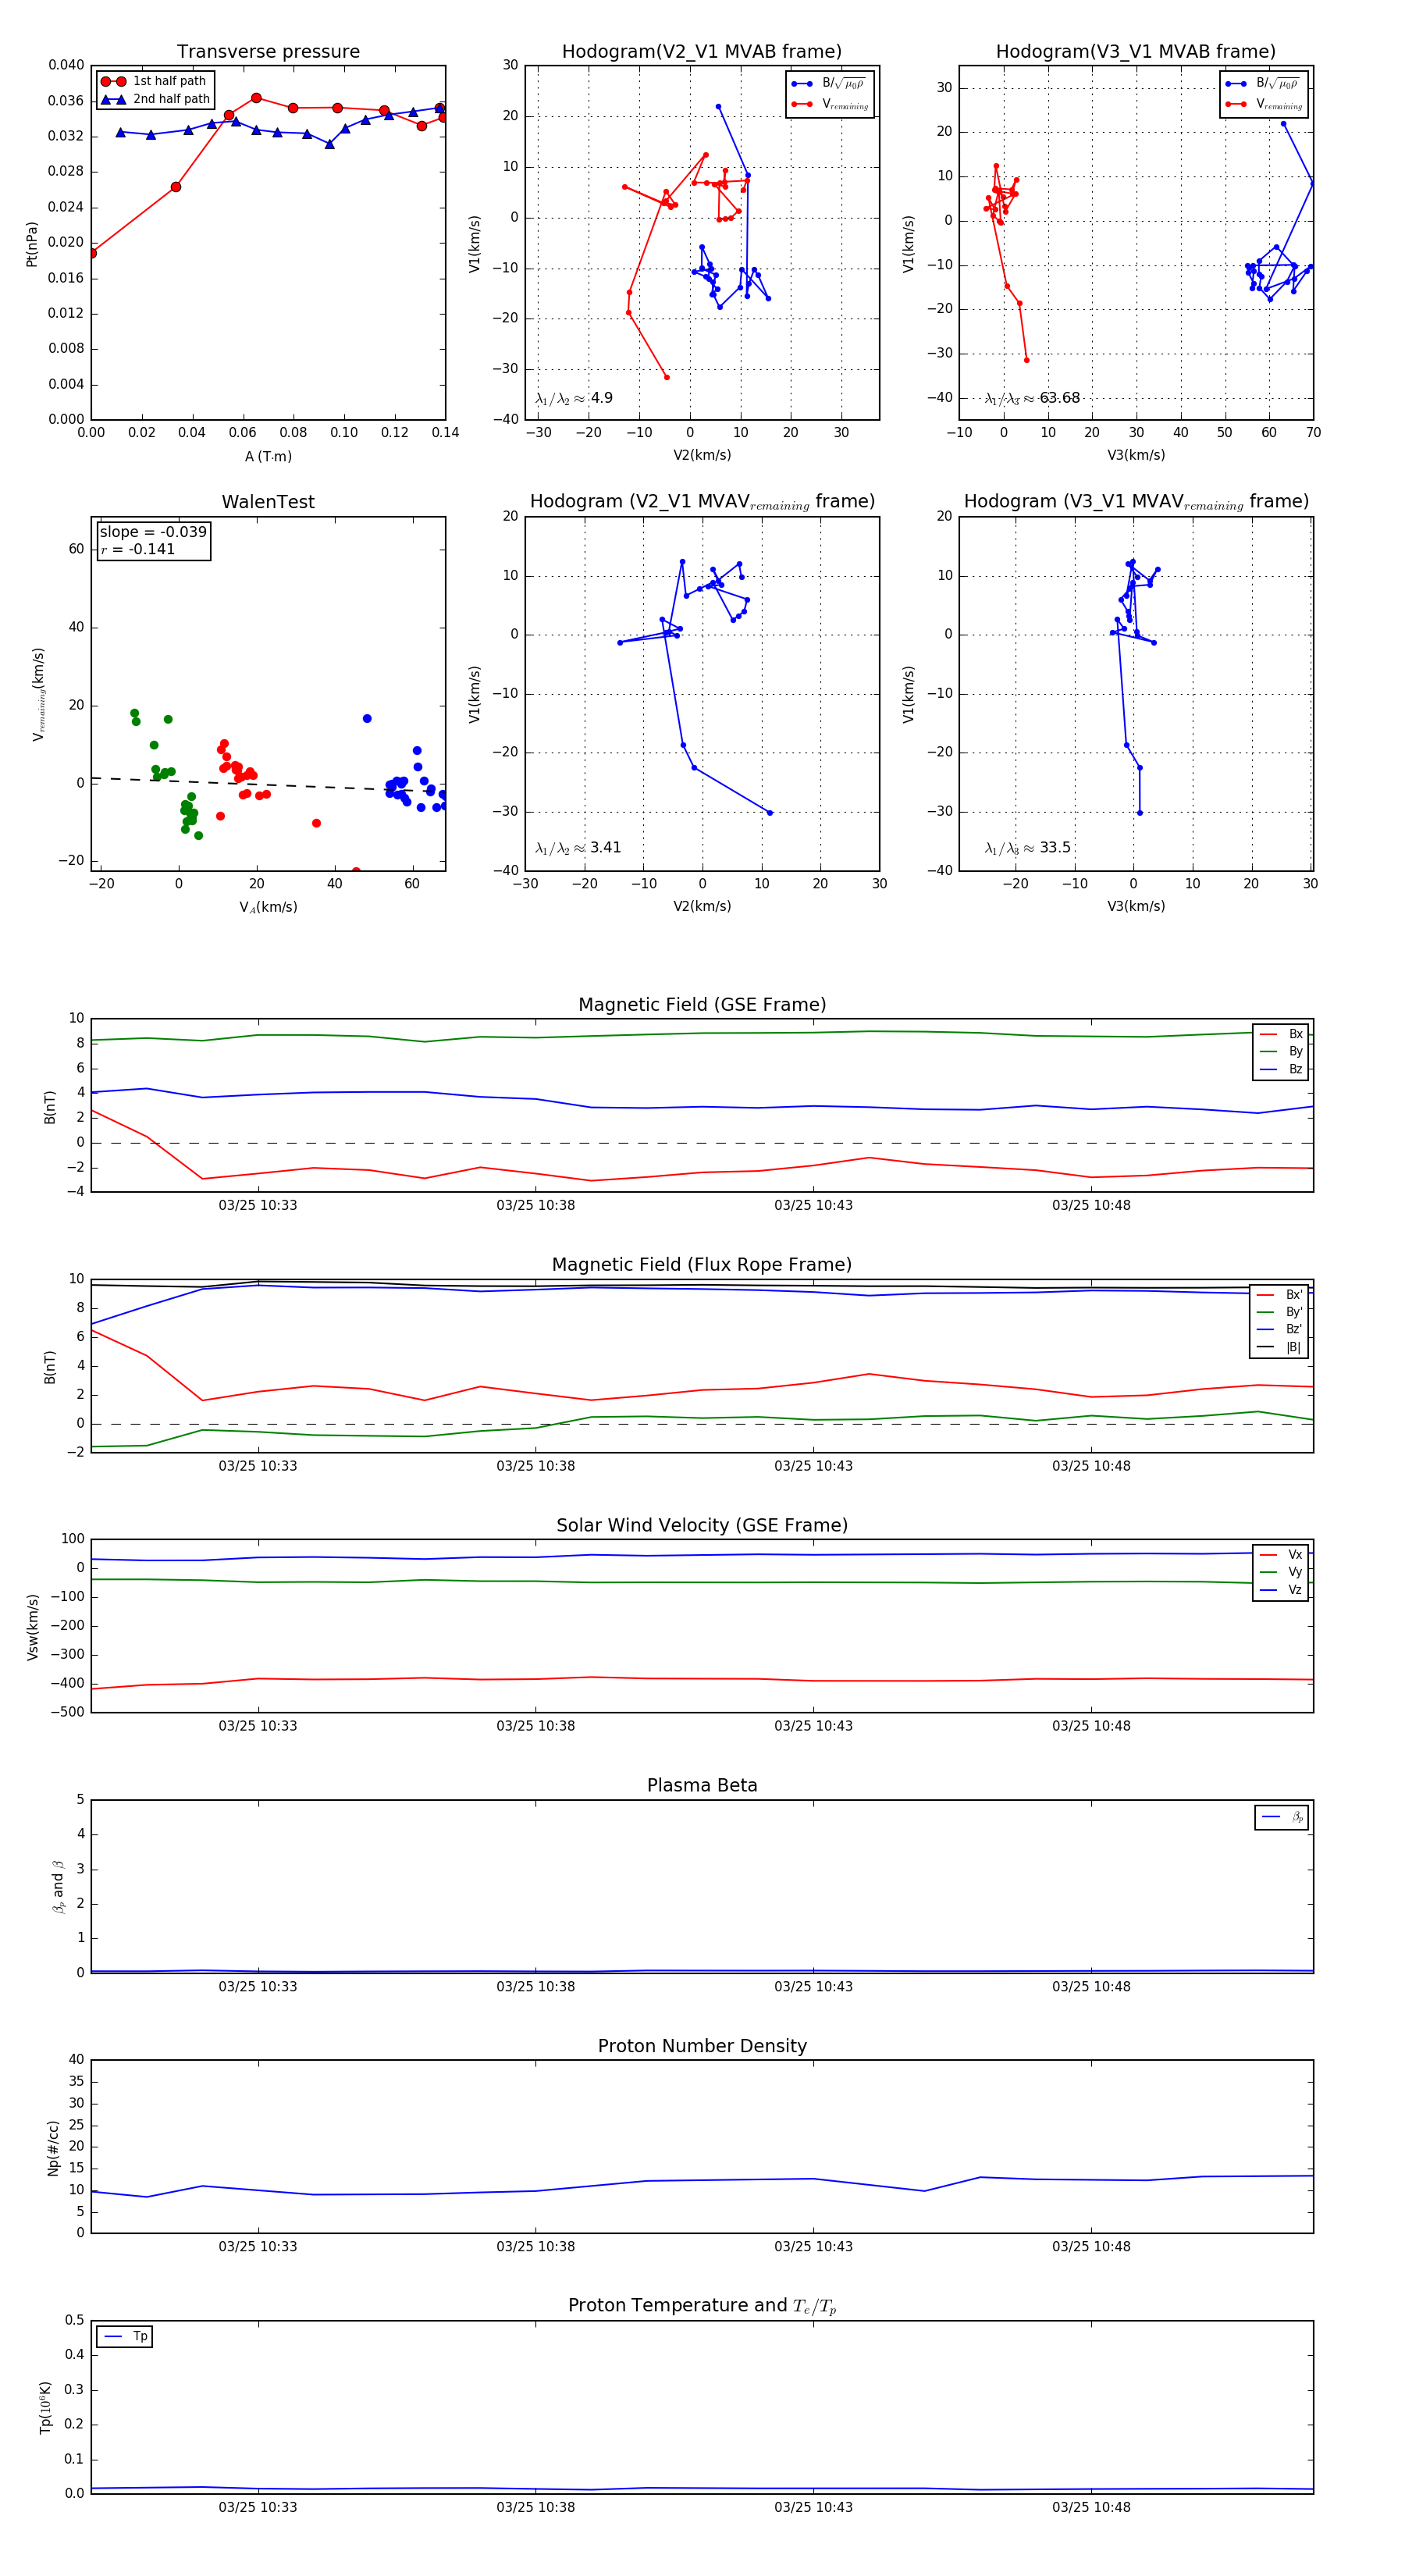Select the Vy legend entry

[x=1281, y=1572]
